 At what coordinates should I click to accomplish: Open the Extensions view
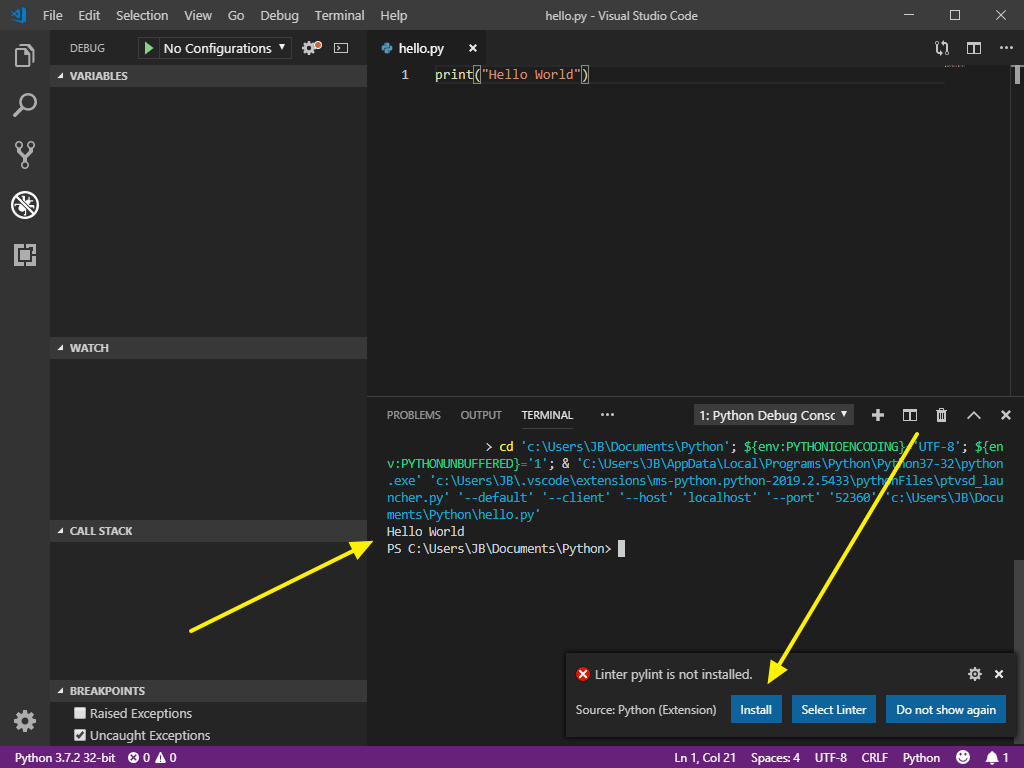click(25, 255)
